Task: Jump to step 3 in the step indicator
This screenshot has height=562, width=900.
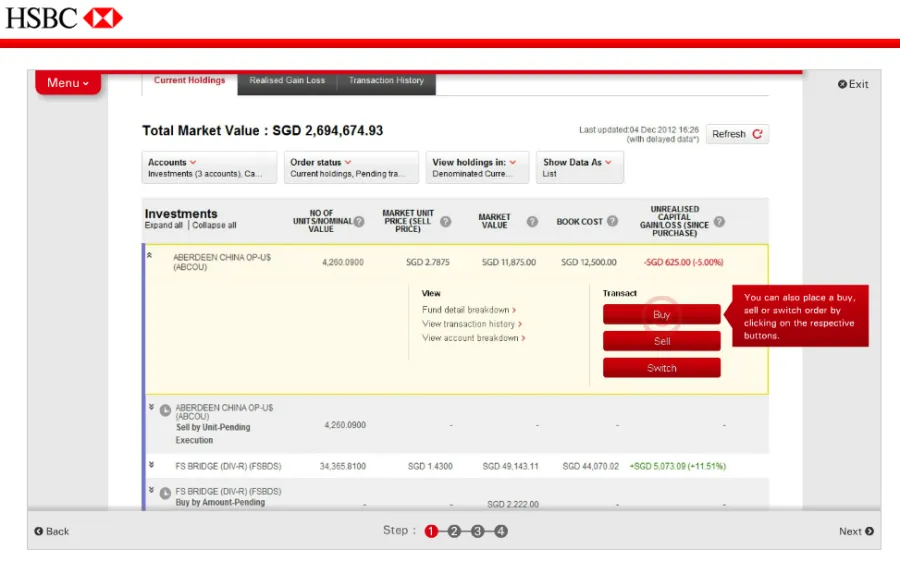Action: pos(477,531)
